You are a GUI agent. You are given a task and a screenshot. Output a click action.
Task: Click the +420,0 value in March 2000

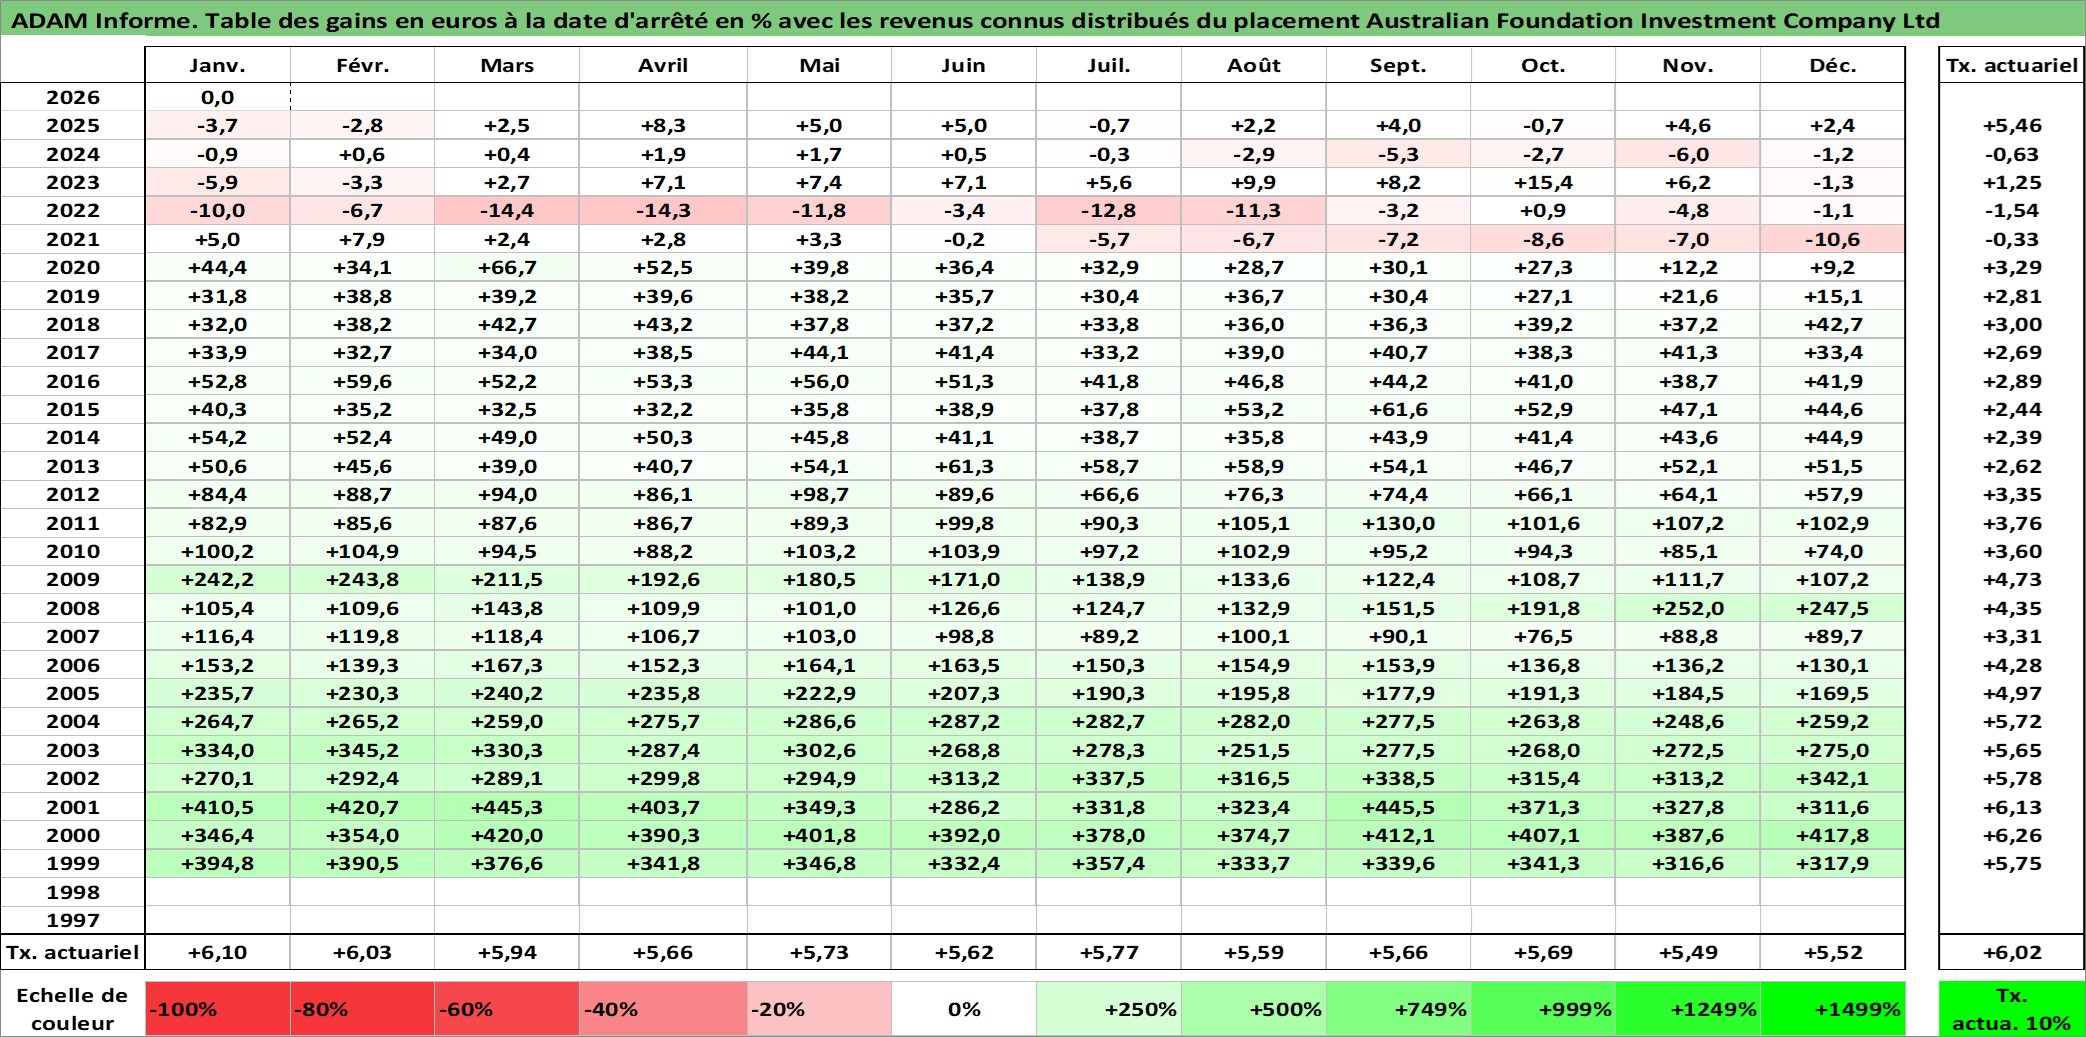click(507, 835)
